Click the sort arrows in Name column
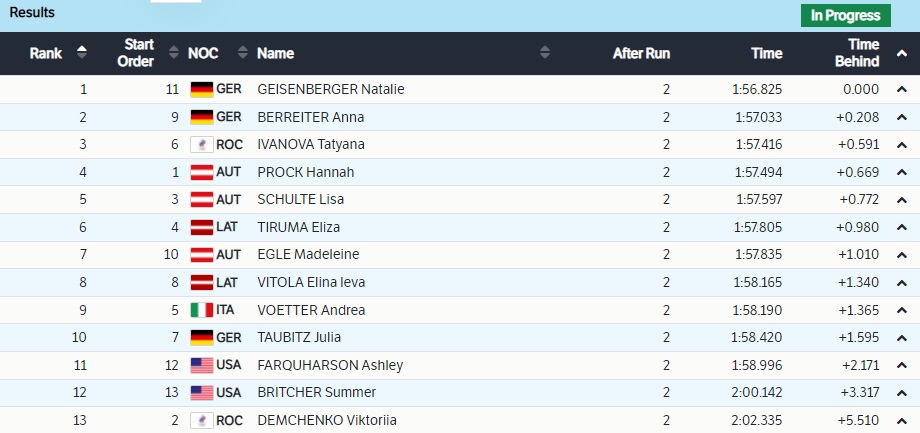This screenshot has width=920, height=433. 545,53
